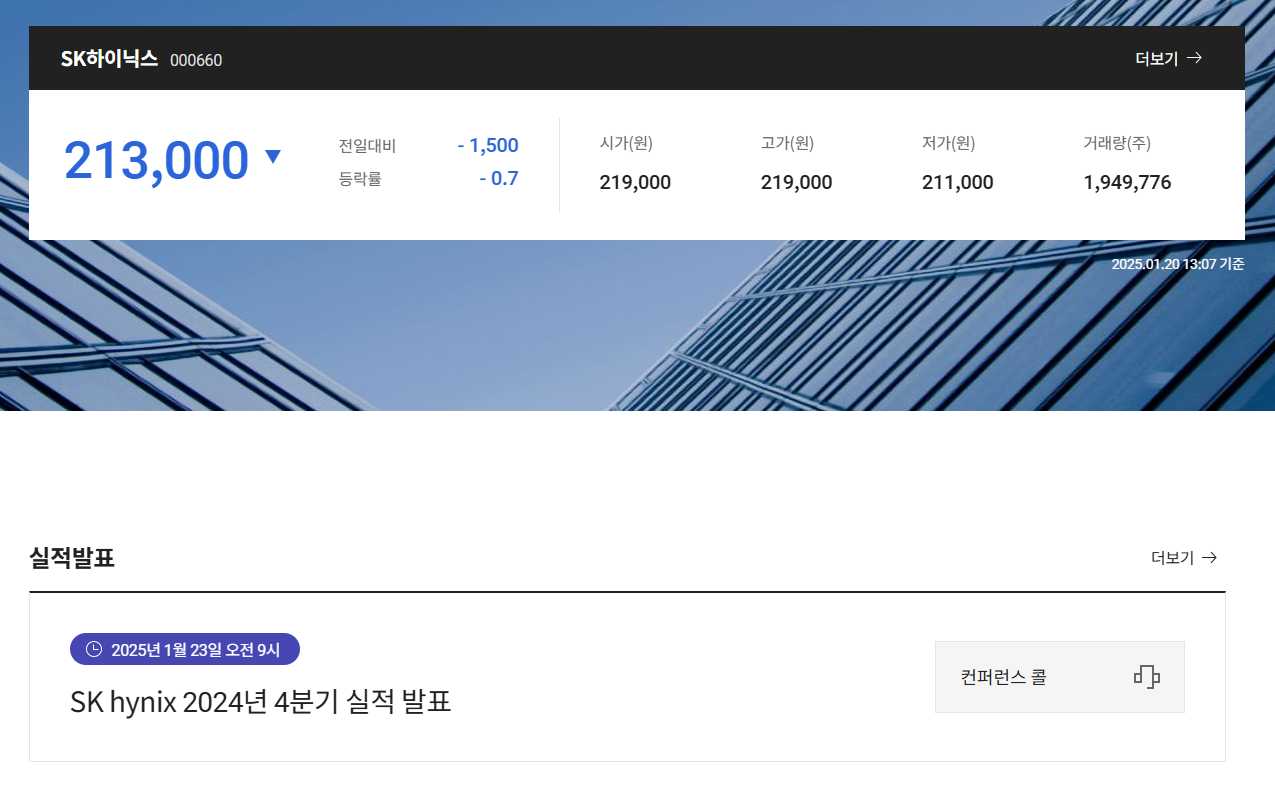The width and height of the screenshot is (1275, 795).
Task: Click the stock code 000660
Action: (x=196, y=60)
